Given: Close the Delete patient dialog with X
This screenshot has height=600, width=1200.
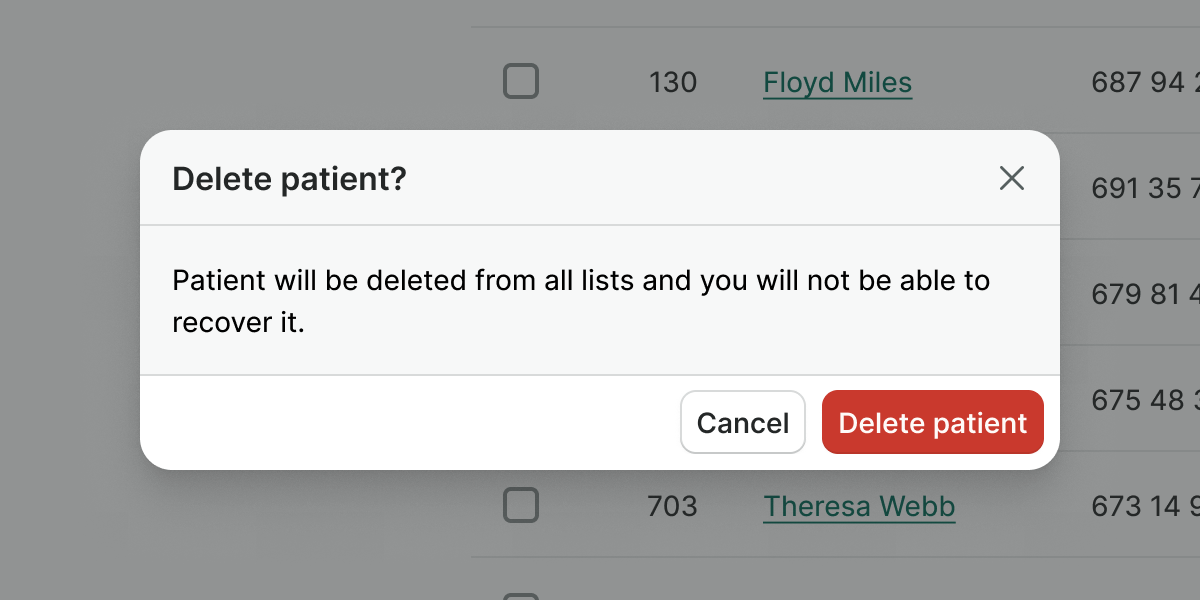Looking at the screenshot, I should 1012,179.
